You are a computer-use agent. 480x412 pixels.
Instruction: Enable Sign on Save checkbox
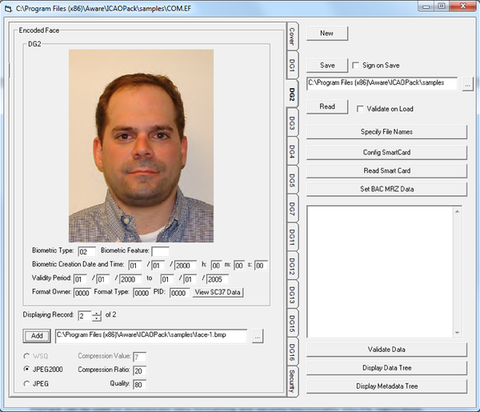(356, 65)
